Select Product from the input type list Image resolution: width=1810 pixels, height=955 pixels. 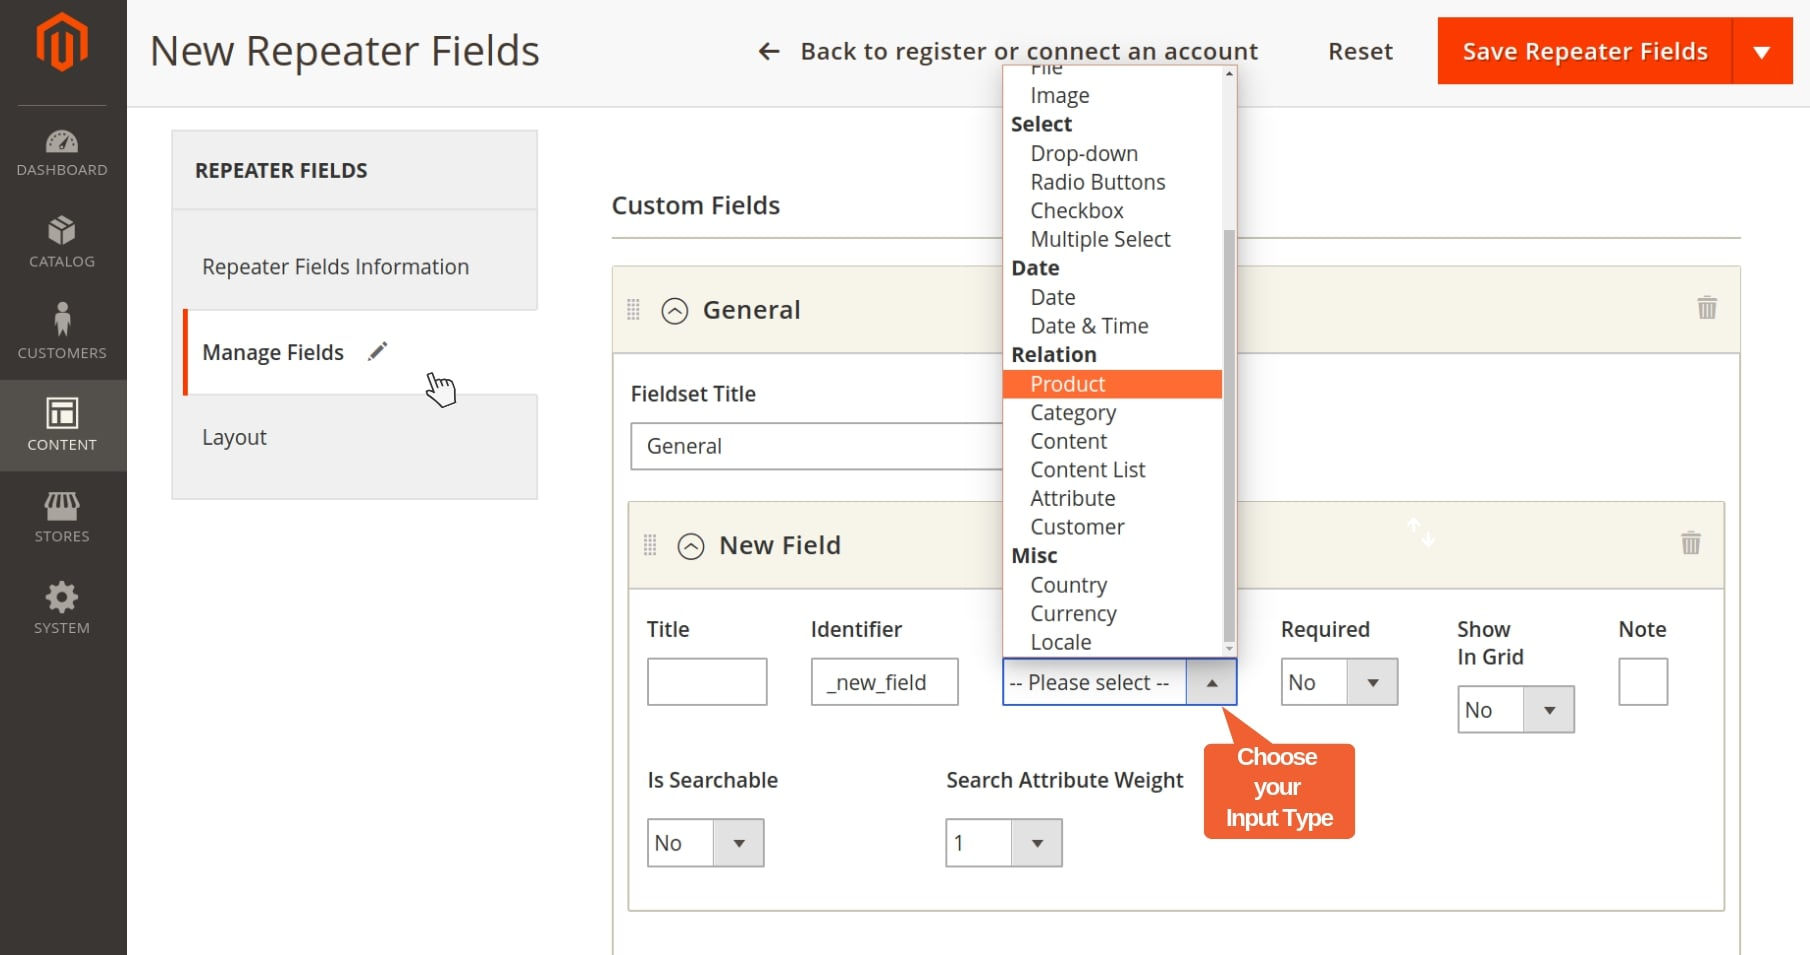pos(1068,384)
